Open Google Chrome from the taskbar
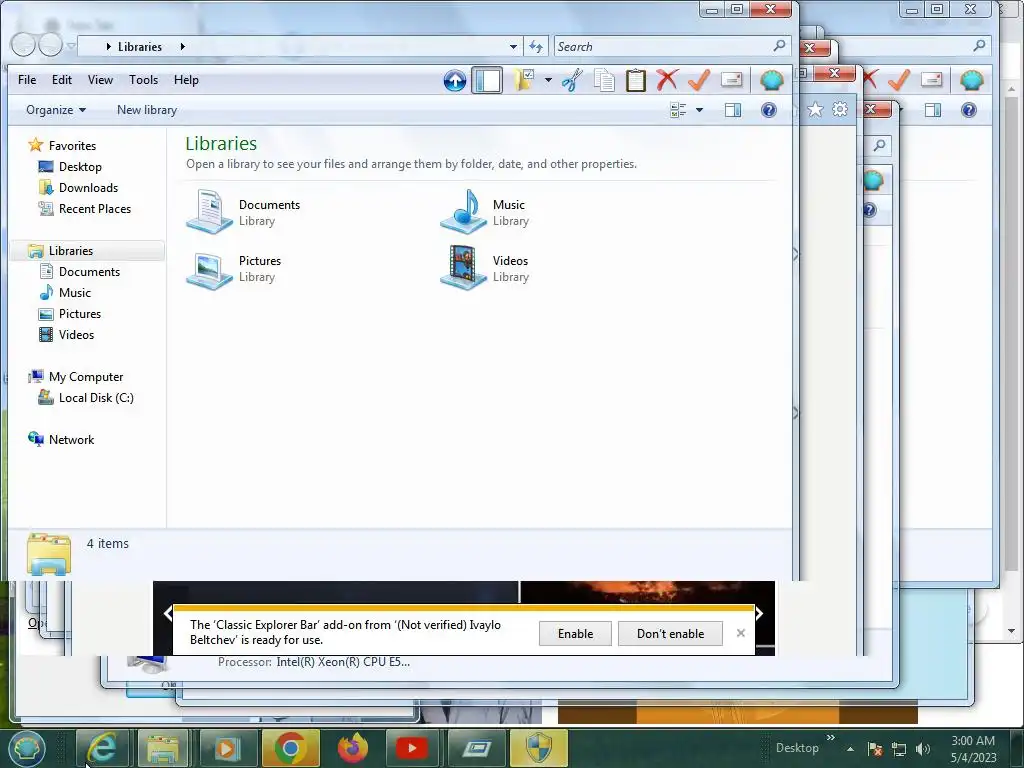Viewport: 1024px width, 768px height. [x=291, y=748]
